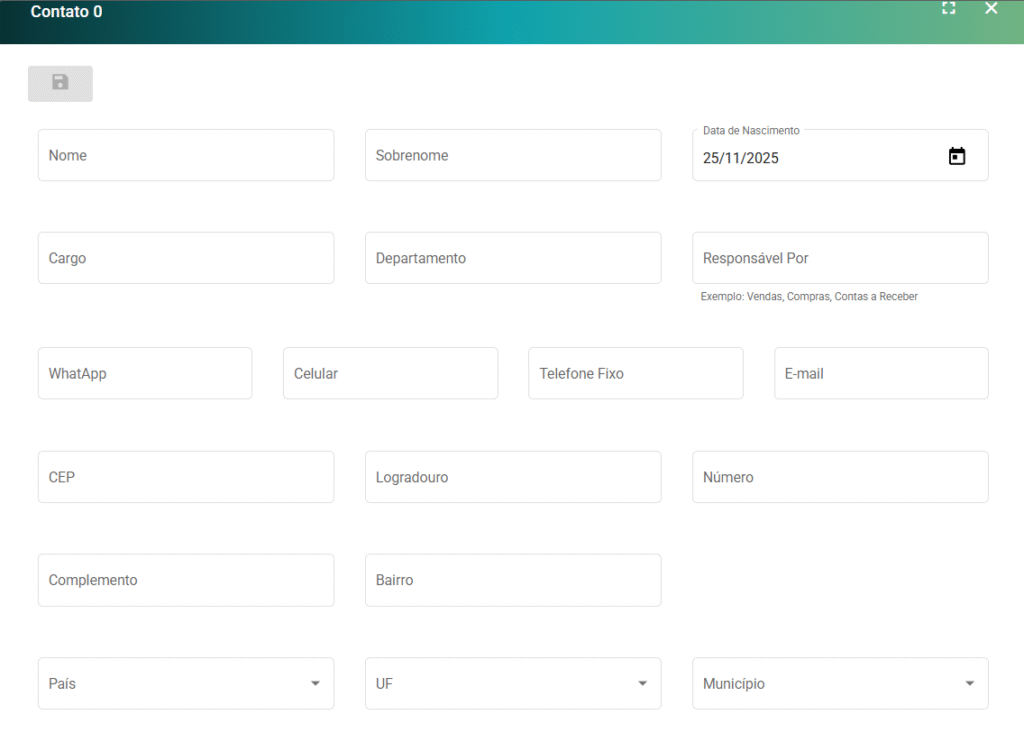Viewport: 1024px width, 742px height.
Task: Click the Cargo text field
Action: coord(186,259)
